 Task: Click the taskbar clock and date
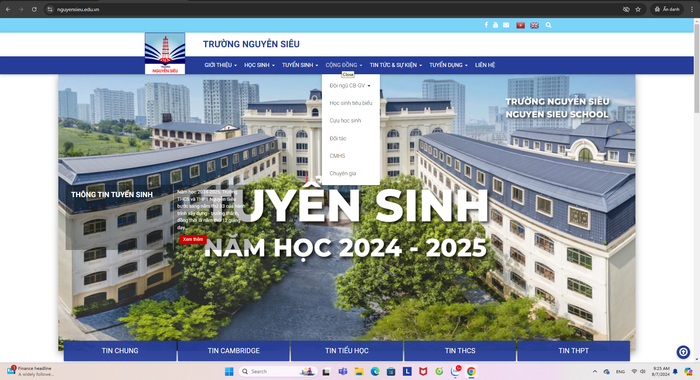661,372
